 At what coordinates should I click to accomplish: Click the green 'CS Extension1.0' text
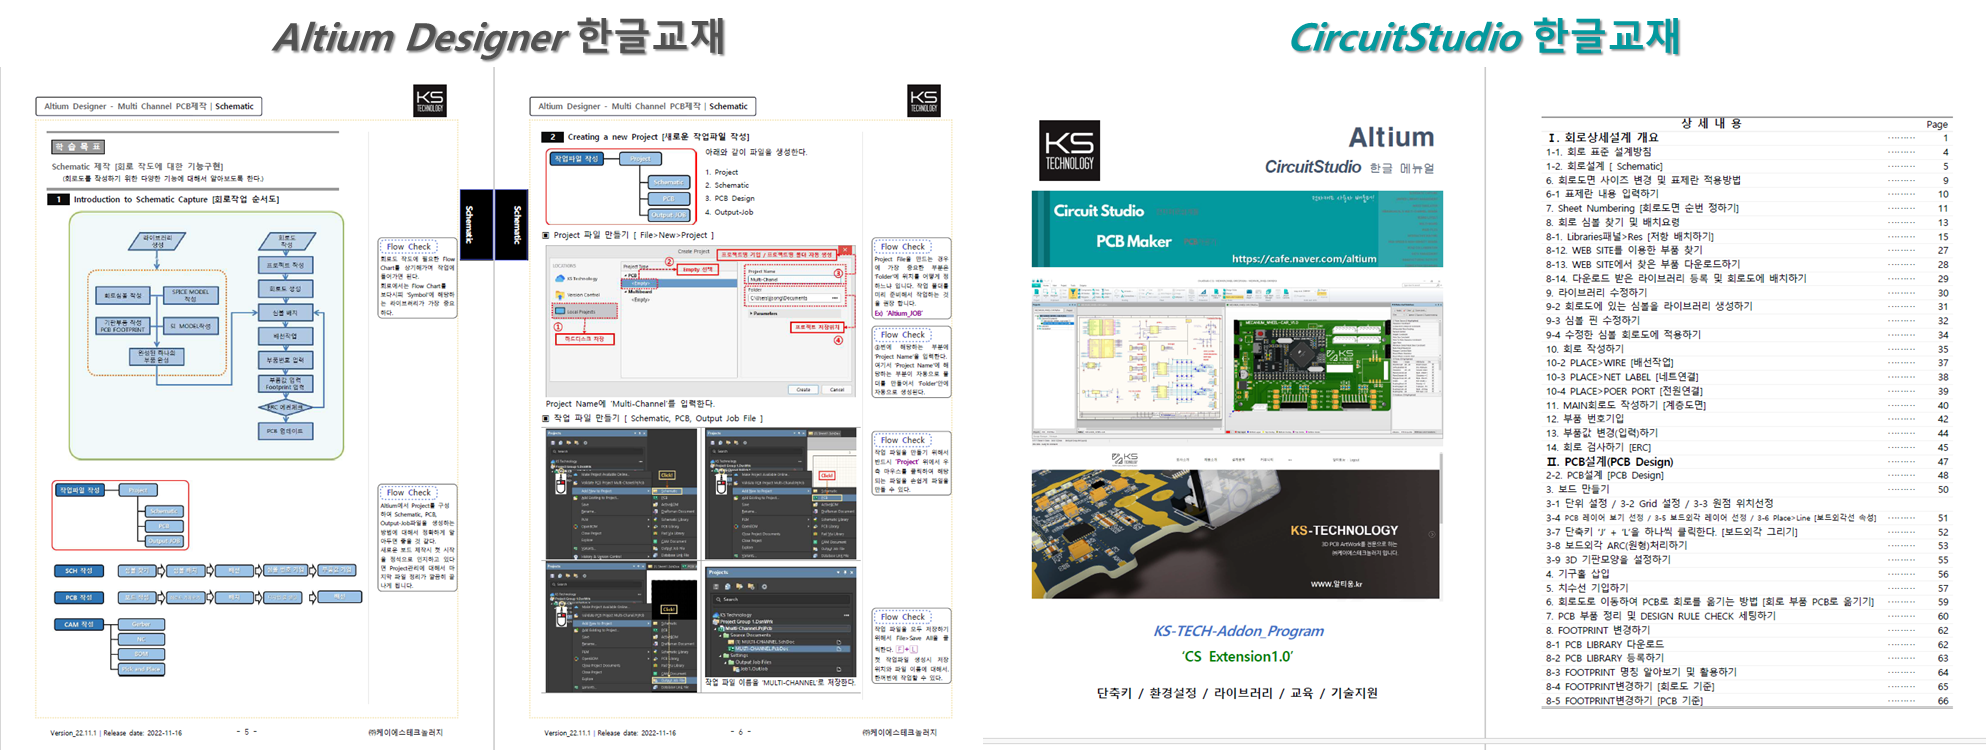1237,657
